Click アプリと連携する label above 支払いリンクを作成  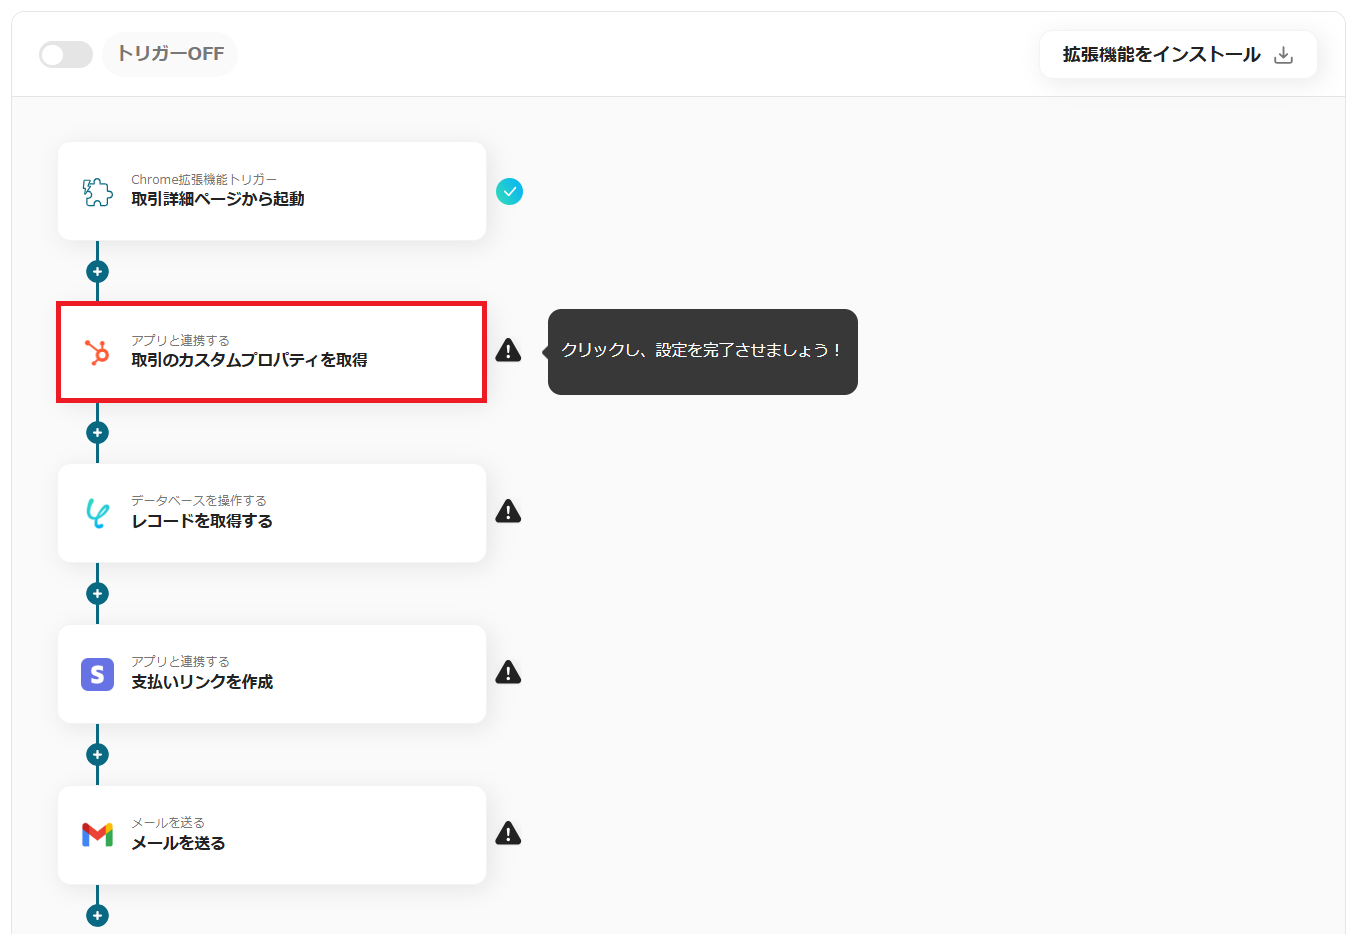[x=180, y=661]
